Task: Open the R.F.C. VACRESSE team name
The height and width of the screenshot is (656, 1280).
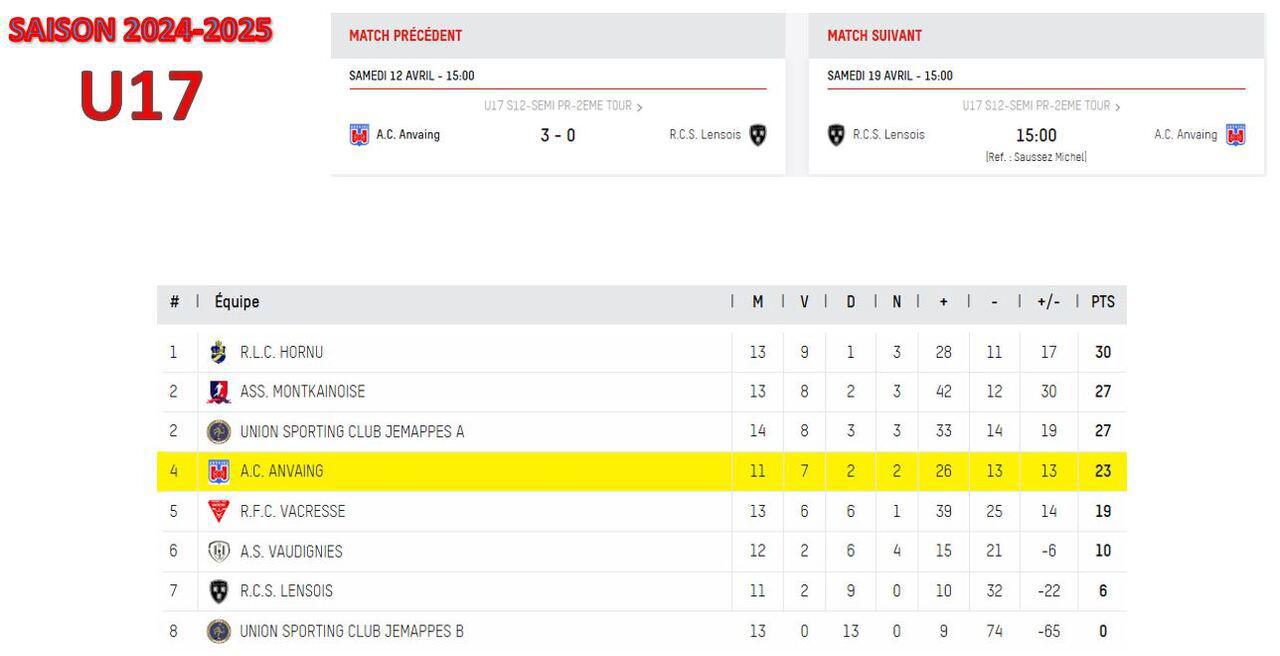Action: tap(292, 512)
